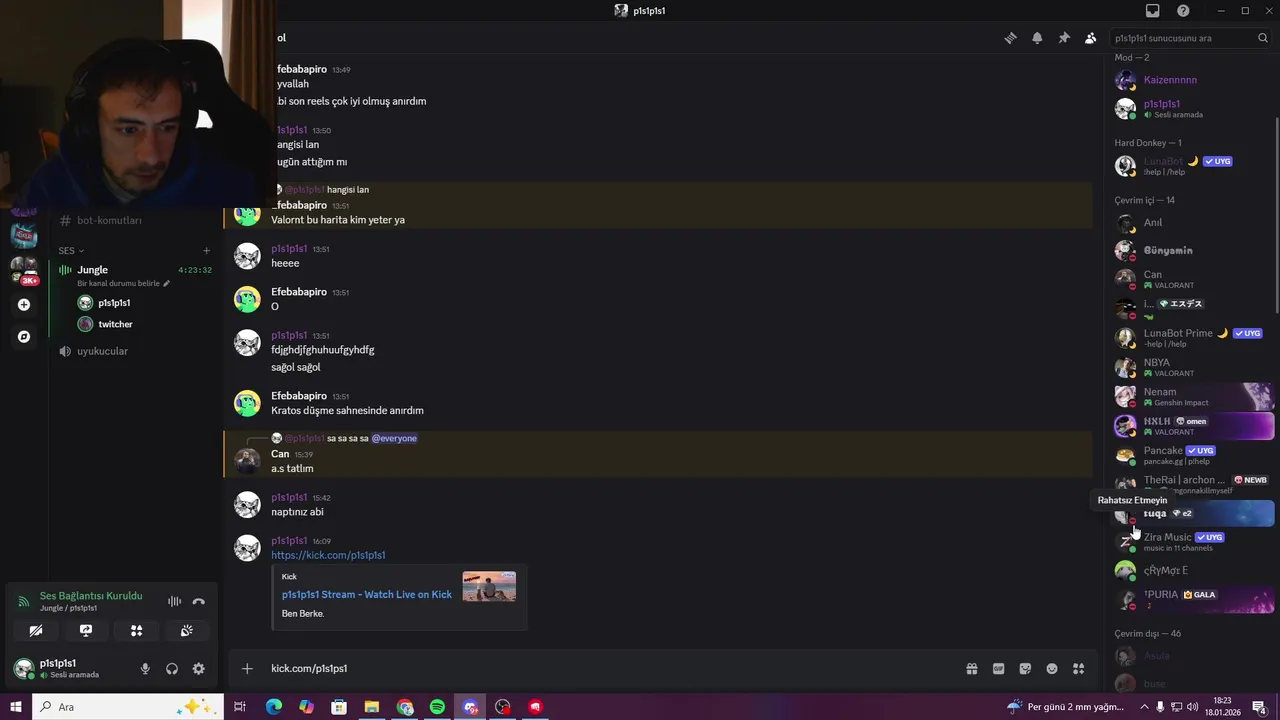Turn on camera in voice panel
The image size is (1280, 720).
[x=36, y=631]
